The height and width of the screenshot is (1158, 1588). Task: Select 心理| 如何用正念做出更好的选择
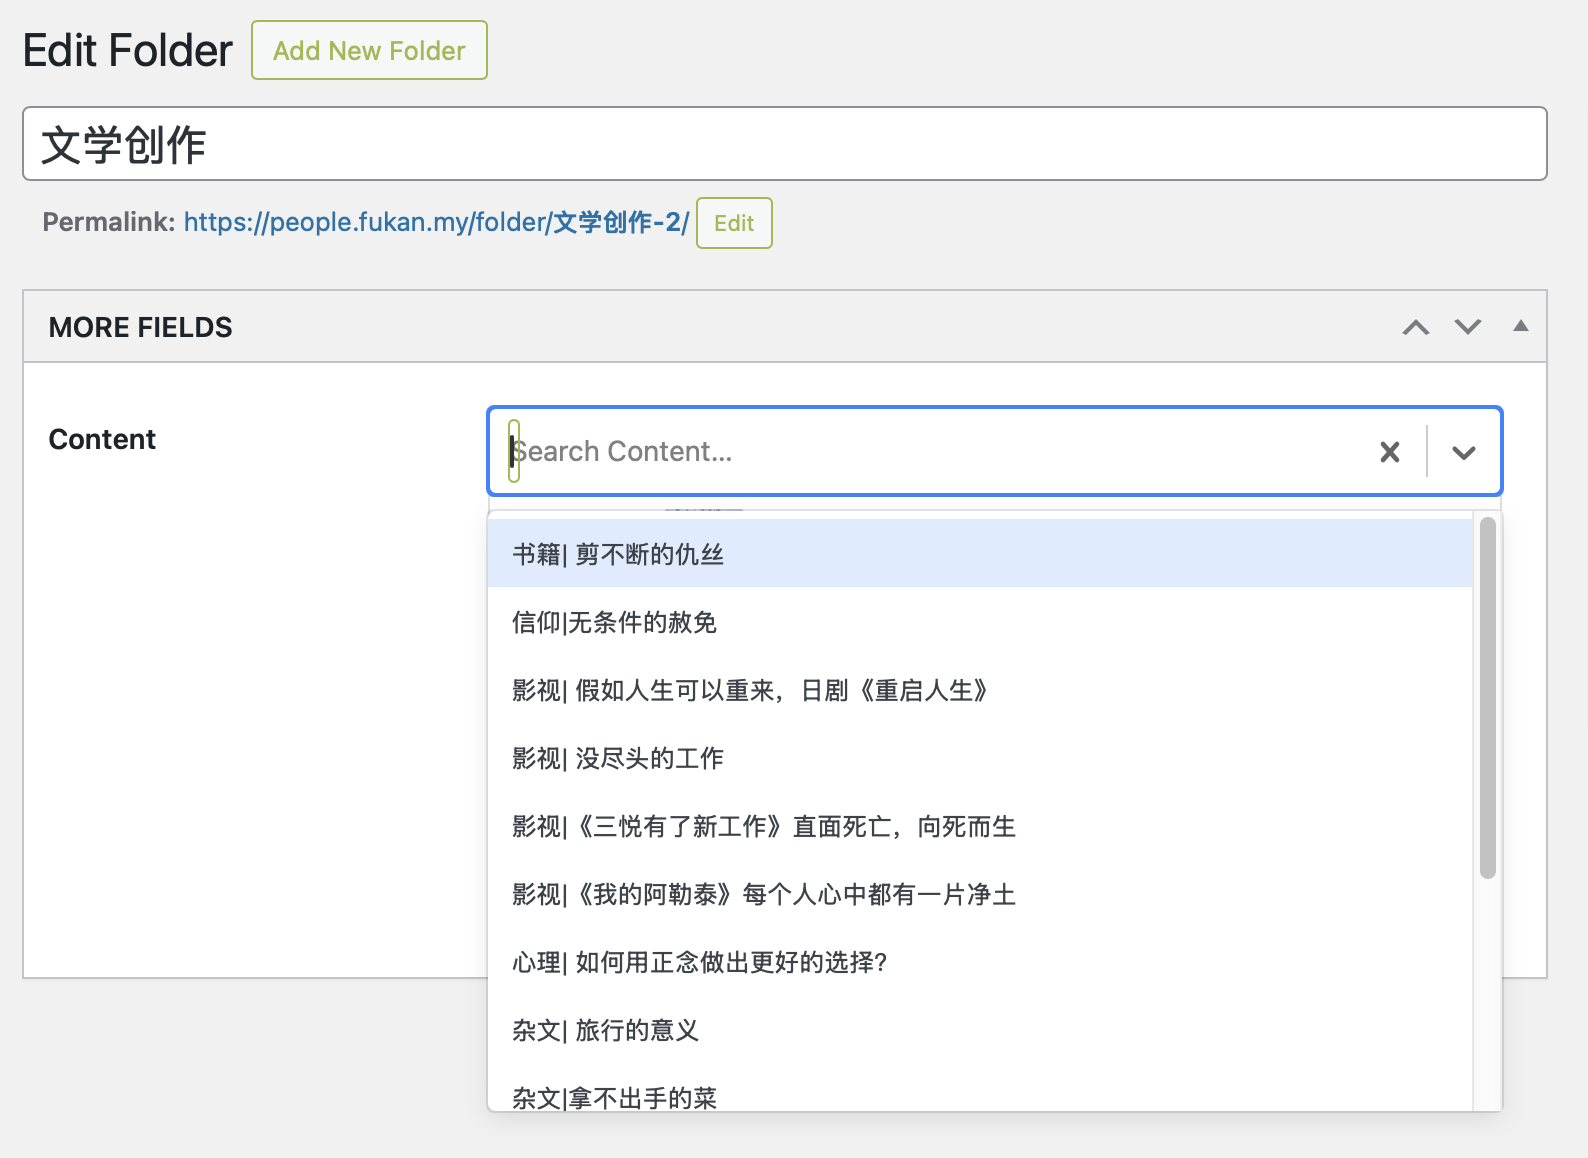[x=699, y=962]
